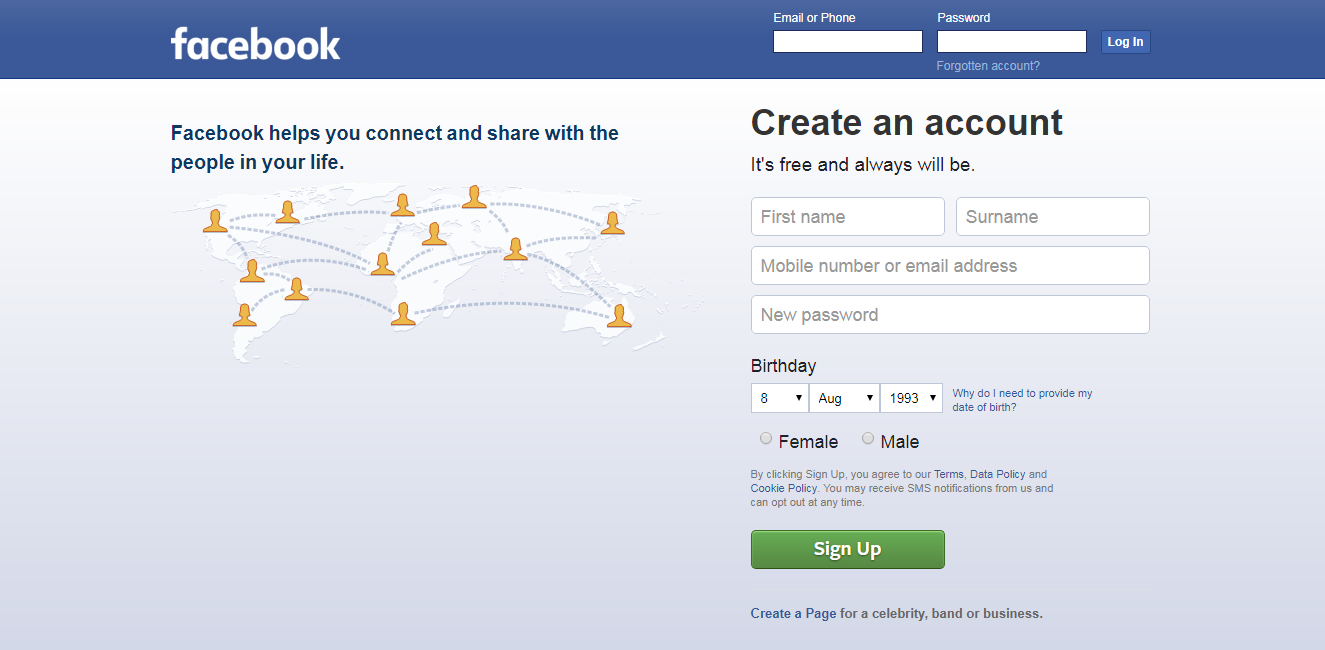The height and width of the screenshot is (650, 1325).
Task: Select the Female radio button
Action: (x=766, y=438)
